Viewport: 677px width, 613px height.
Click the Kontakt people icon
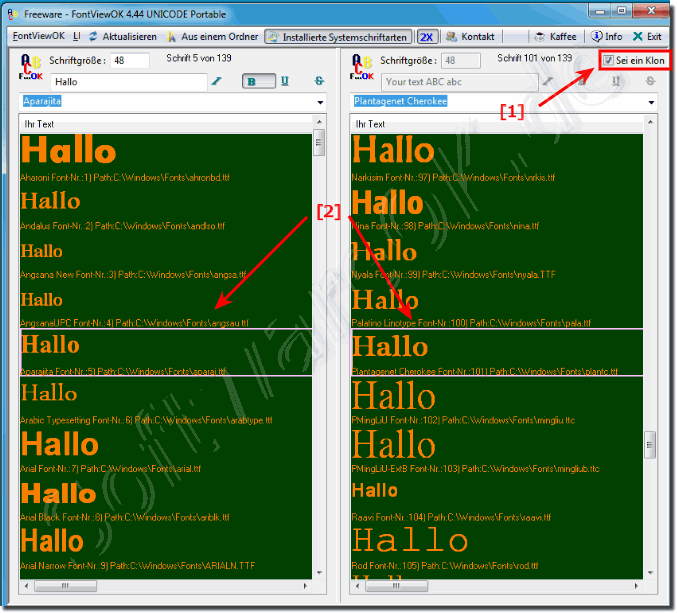coord(451,37)
